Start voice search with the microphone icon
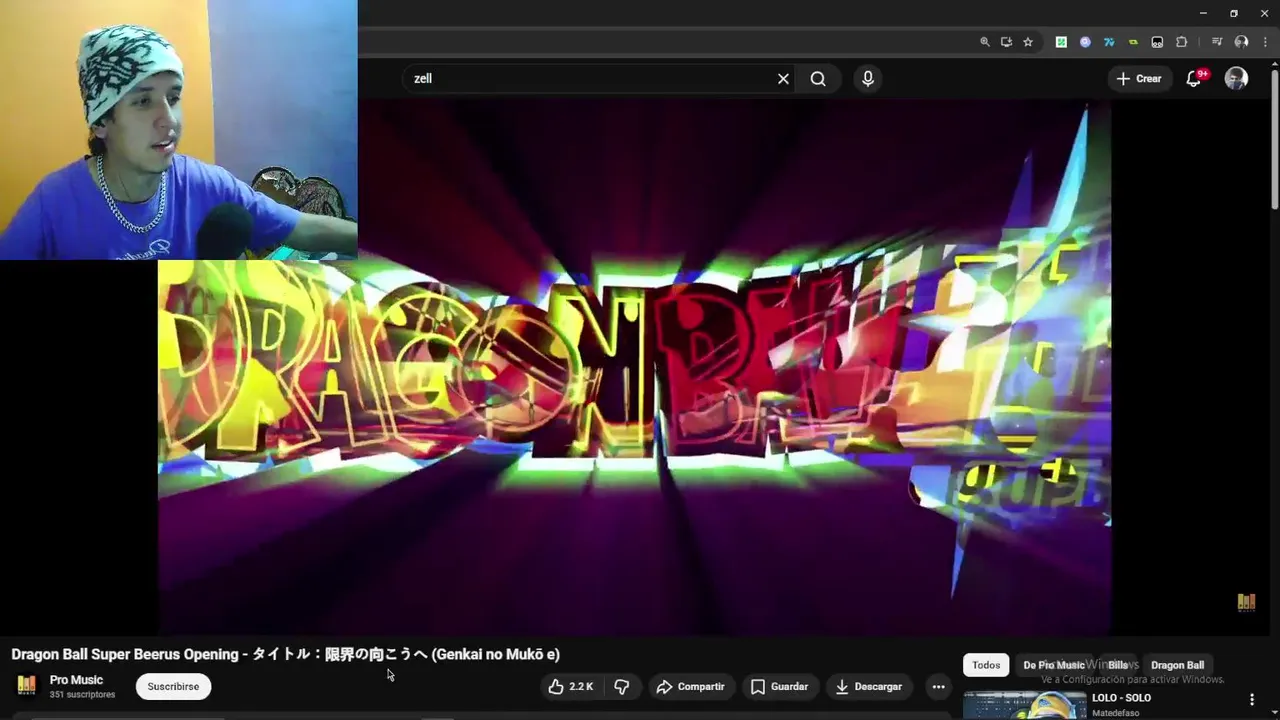This screenshot has width=1280, height=720. 868,79
